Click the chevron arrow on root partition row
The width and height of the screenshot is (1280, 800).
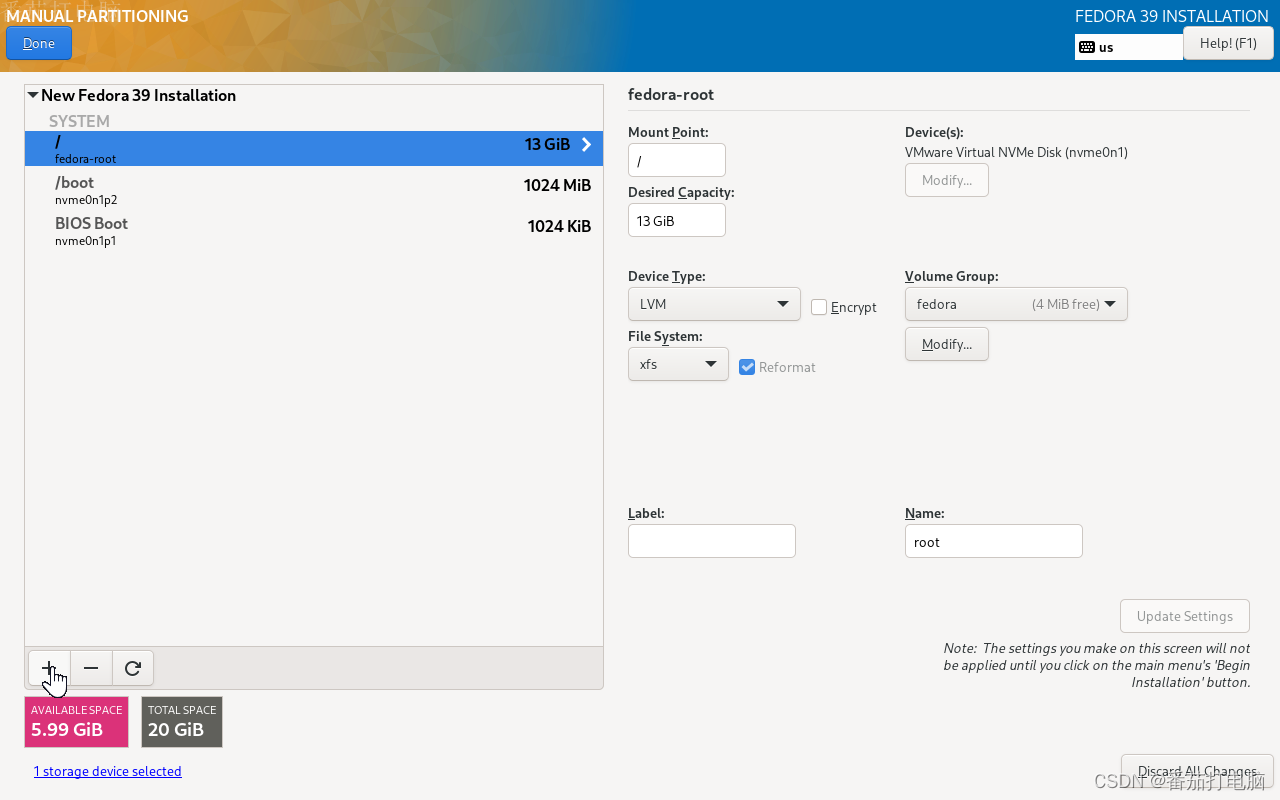tap(586, 145)
